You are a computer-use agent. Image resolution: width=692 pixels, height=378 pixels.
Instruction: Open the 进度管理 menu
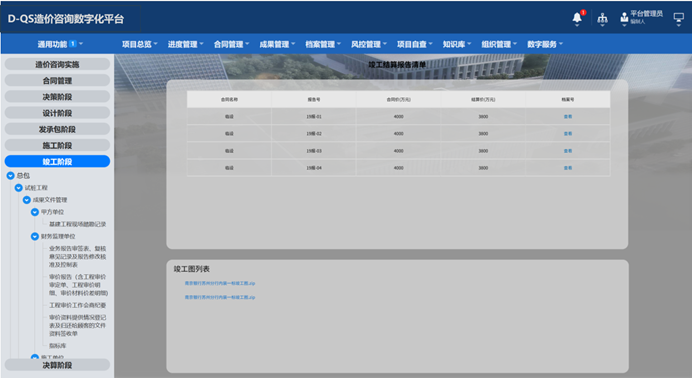pyautogui.click(x=185, y=44)
